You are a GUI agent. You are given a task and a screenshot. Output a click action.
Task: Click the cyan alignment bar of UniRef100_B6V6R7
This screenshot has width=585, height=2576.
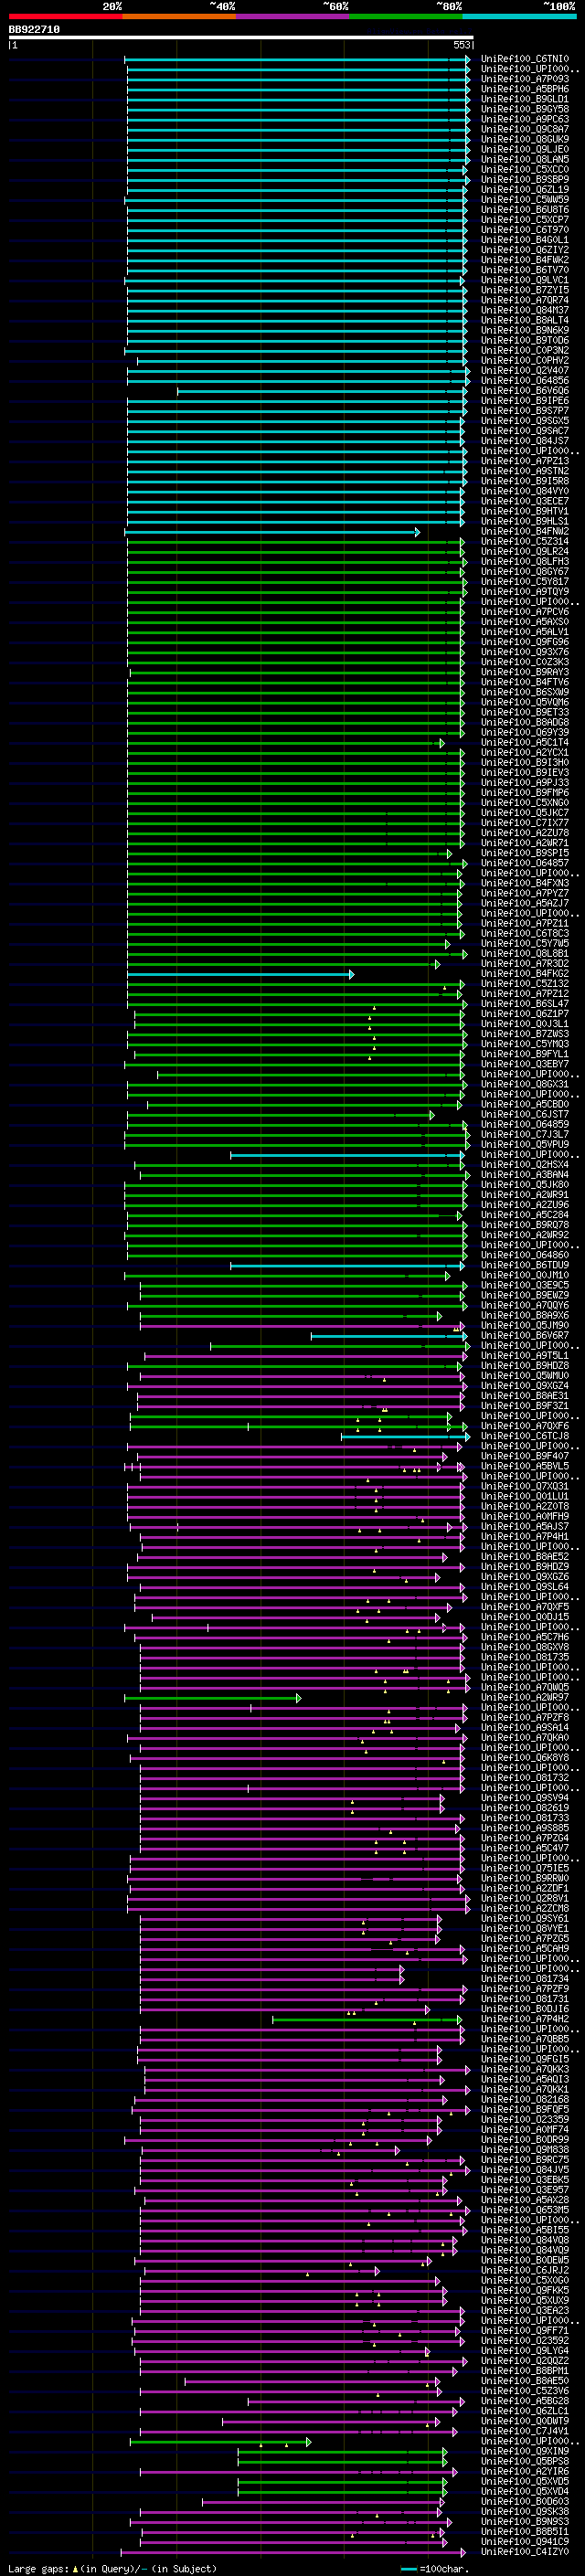388,1335
